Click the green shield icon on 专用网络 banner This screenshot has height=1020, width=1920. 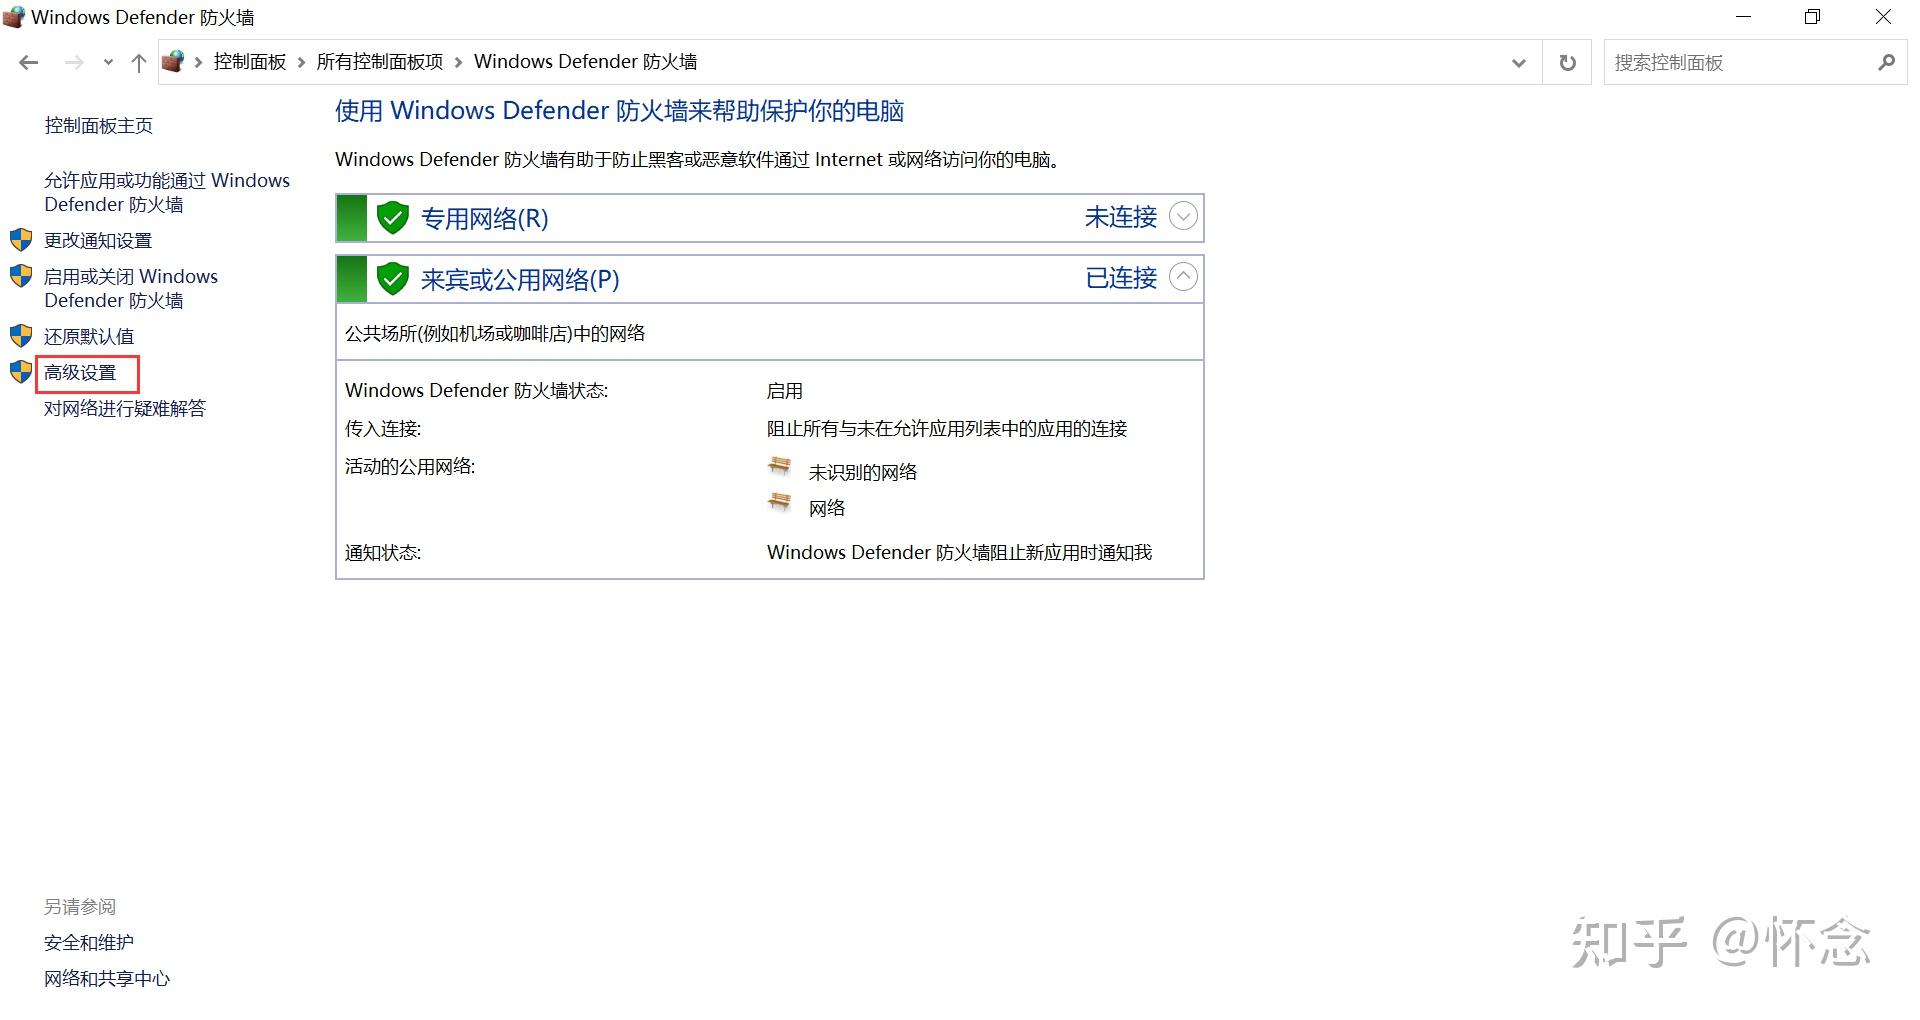pyautogui.click(x=393, y=217)
